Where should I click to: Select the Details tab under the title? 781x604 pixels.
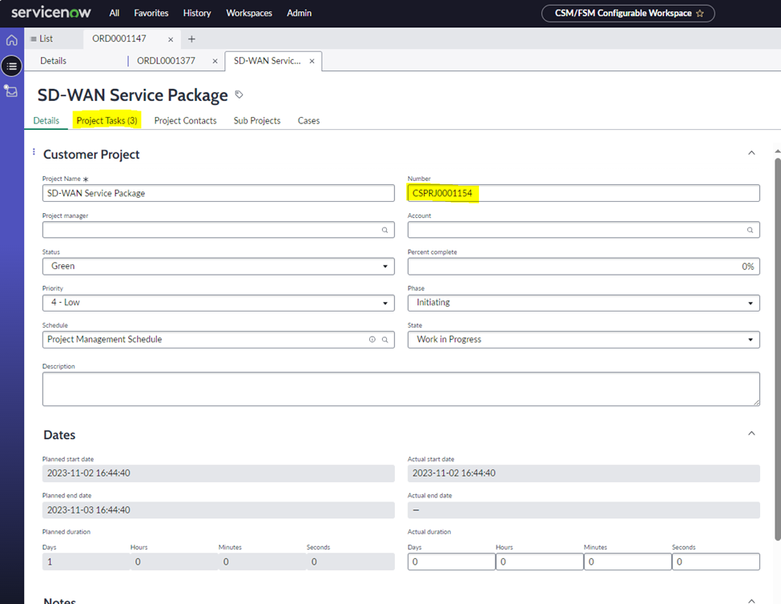point(46,121)
